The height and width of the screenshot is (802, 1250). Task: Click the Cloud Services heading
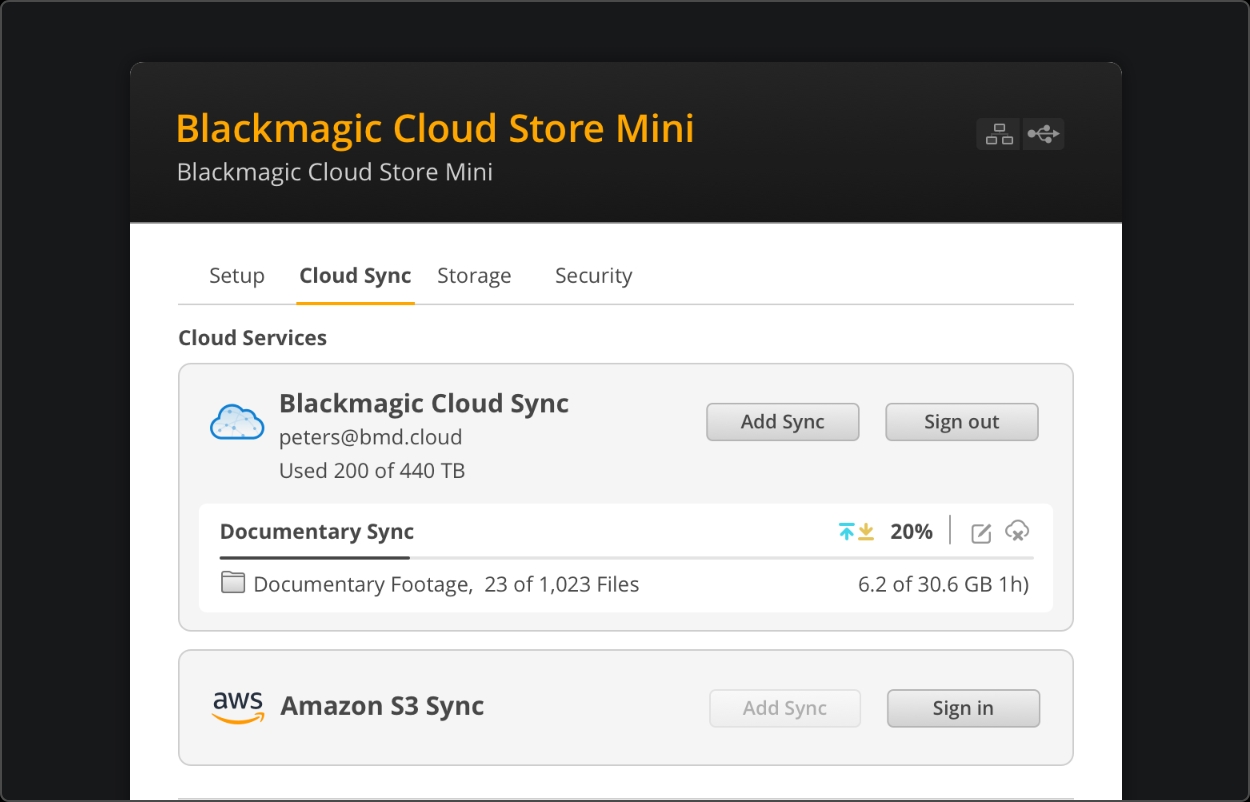coord(252,338)
